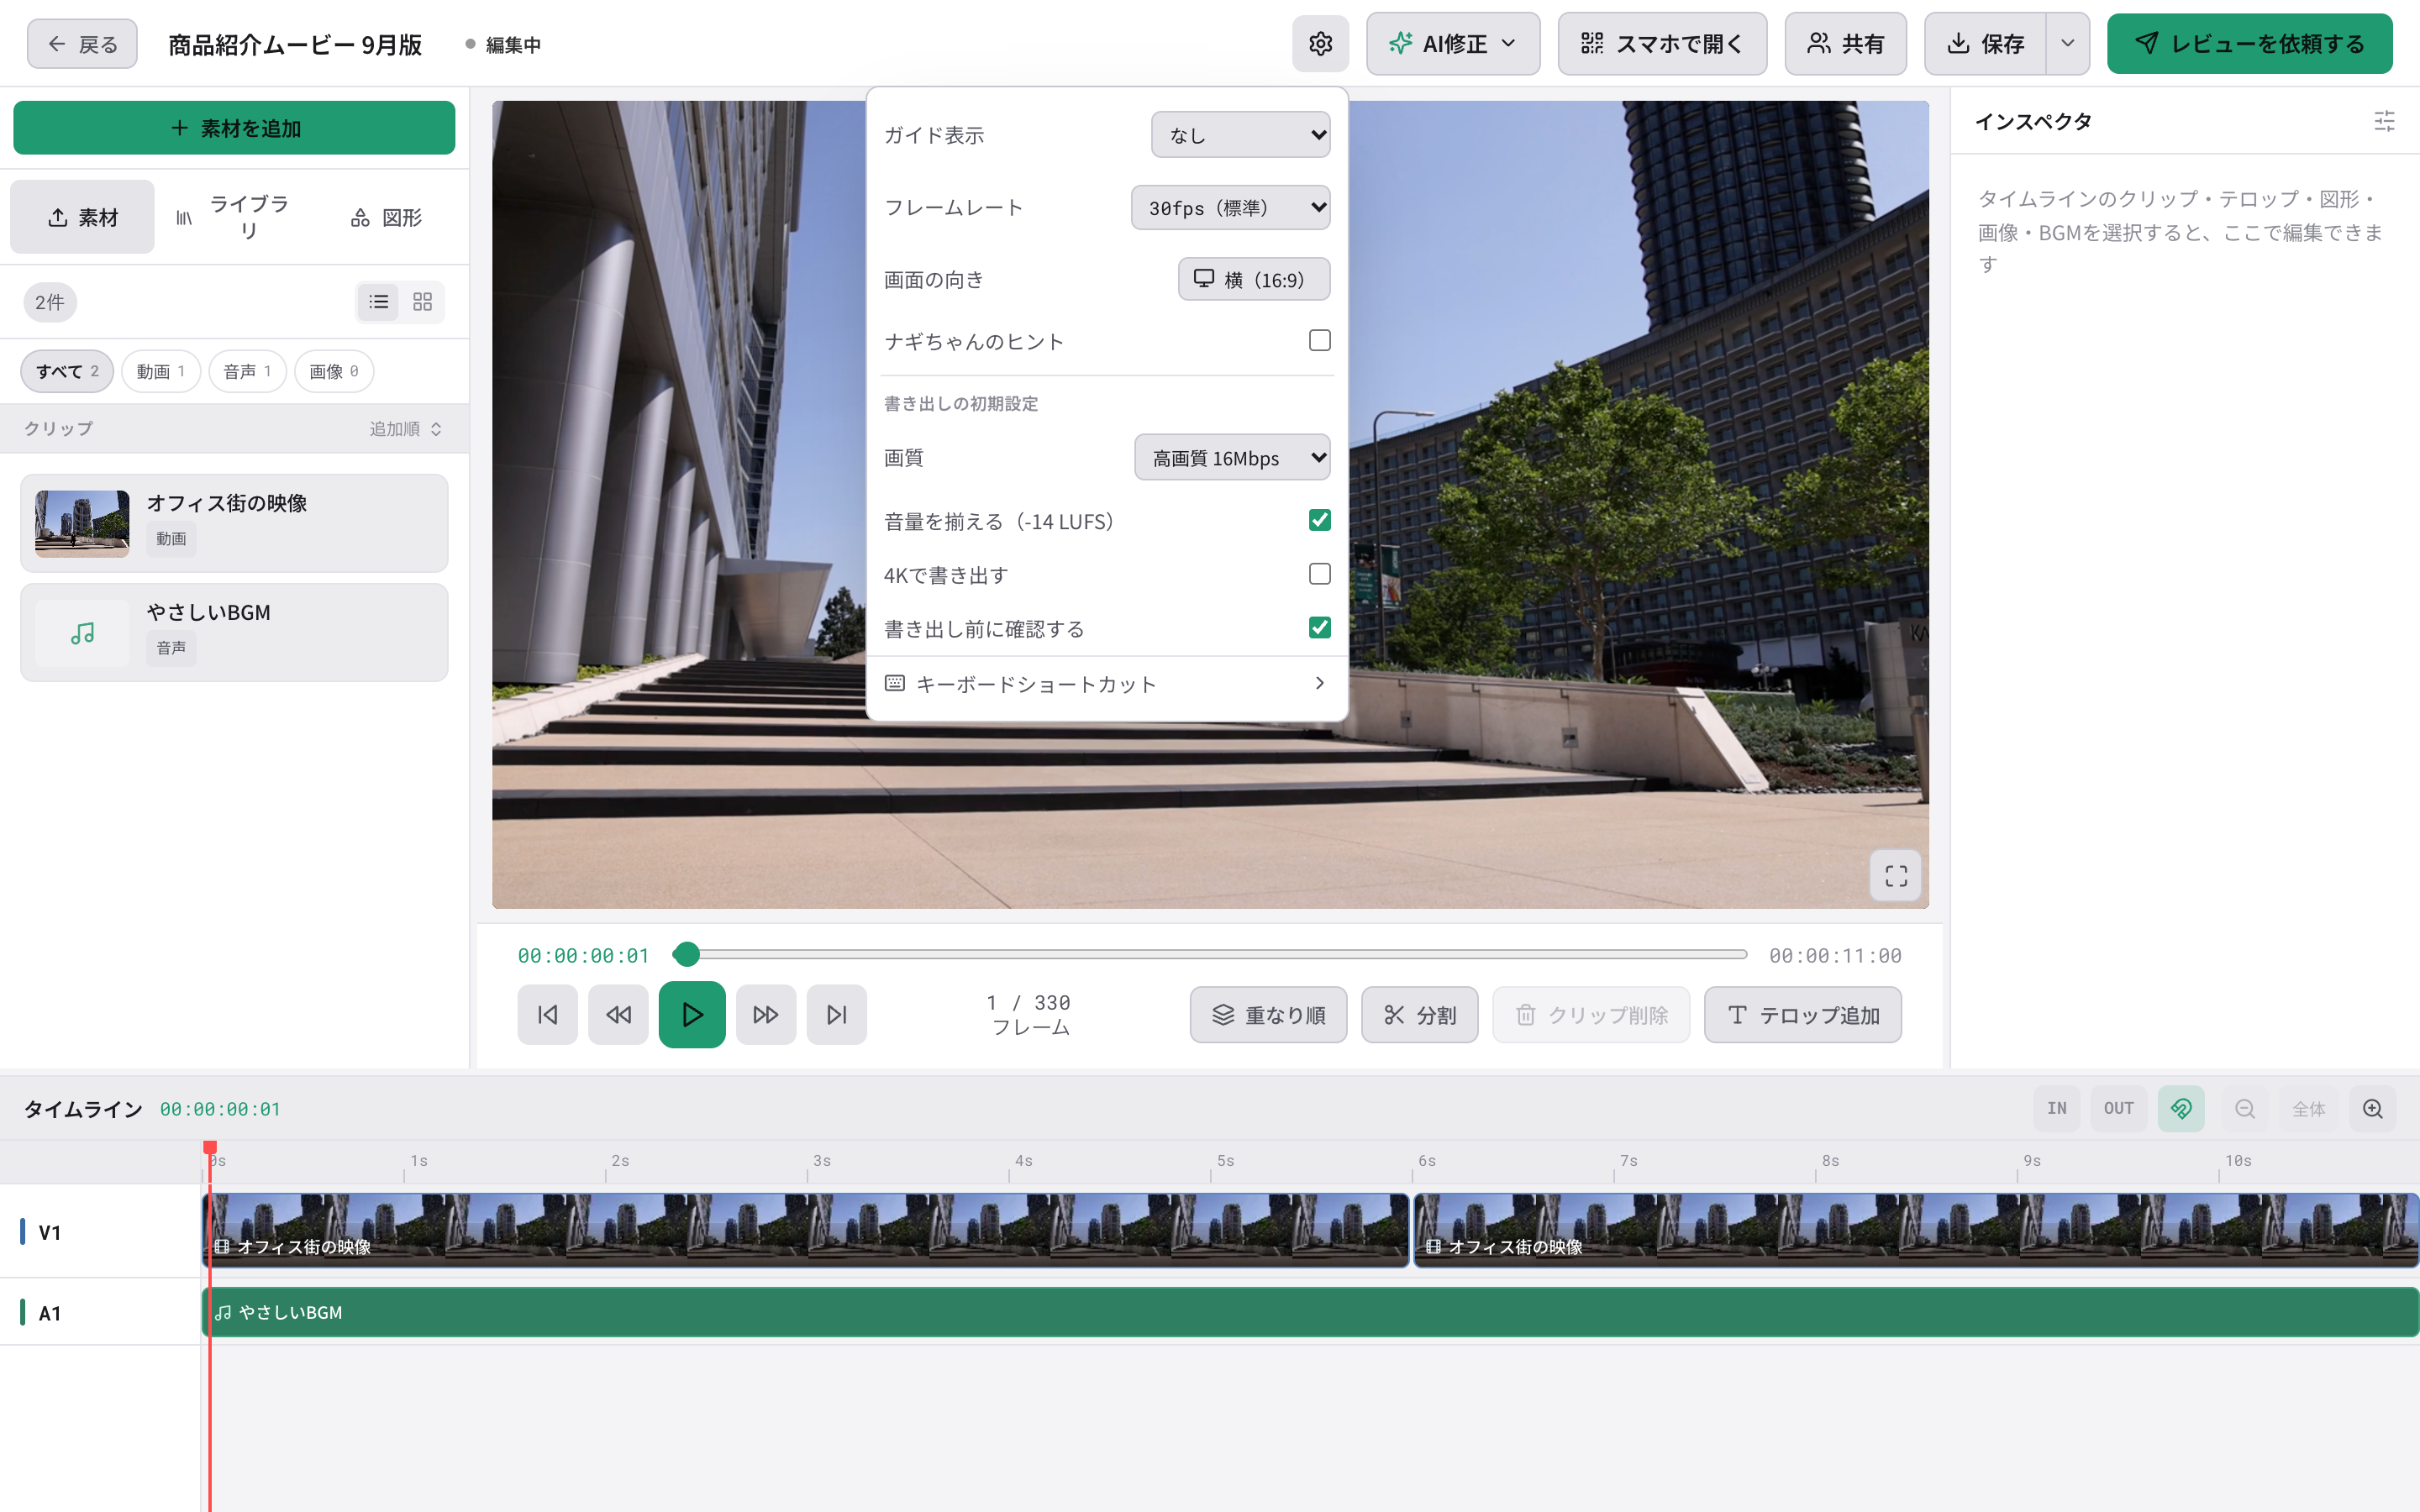Enable 4Kで書き出す checkbox

tap(1320, 574)
